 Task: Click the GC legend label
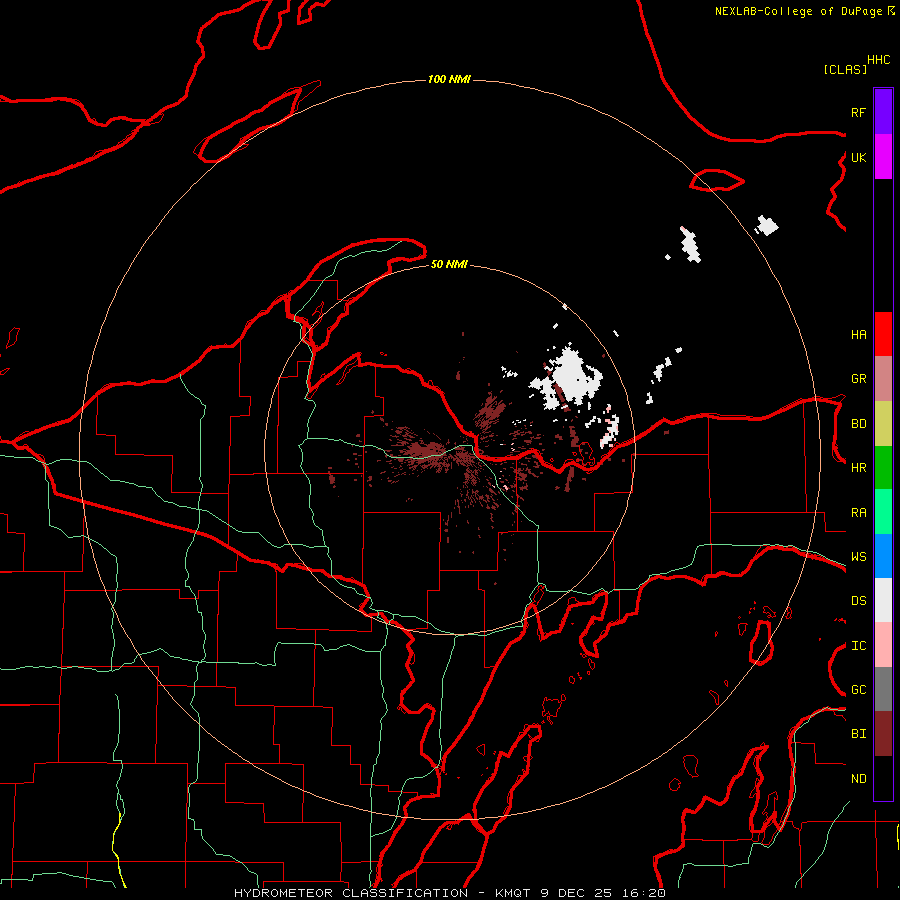click(858, 690)
